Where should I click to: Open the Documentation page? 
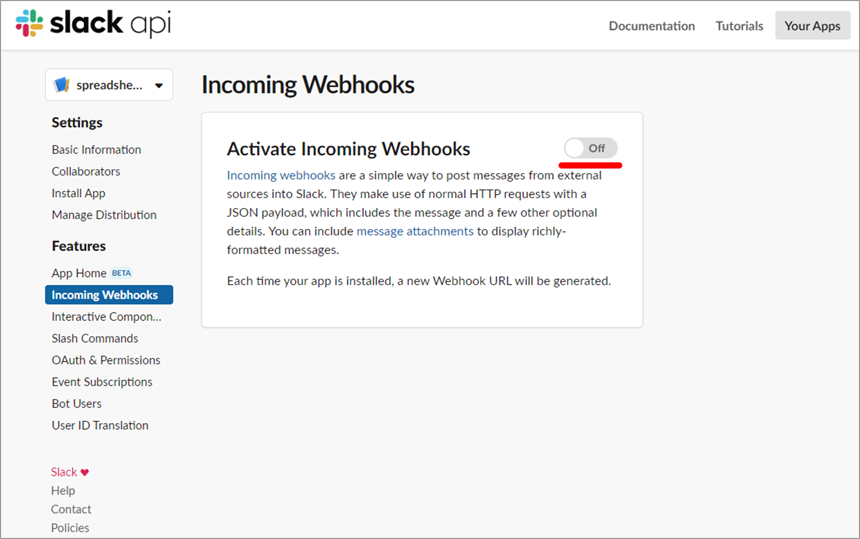pos(652,26)
